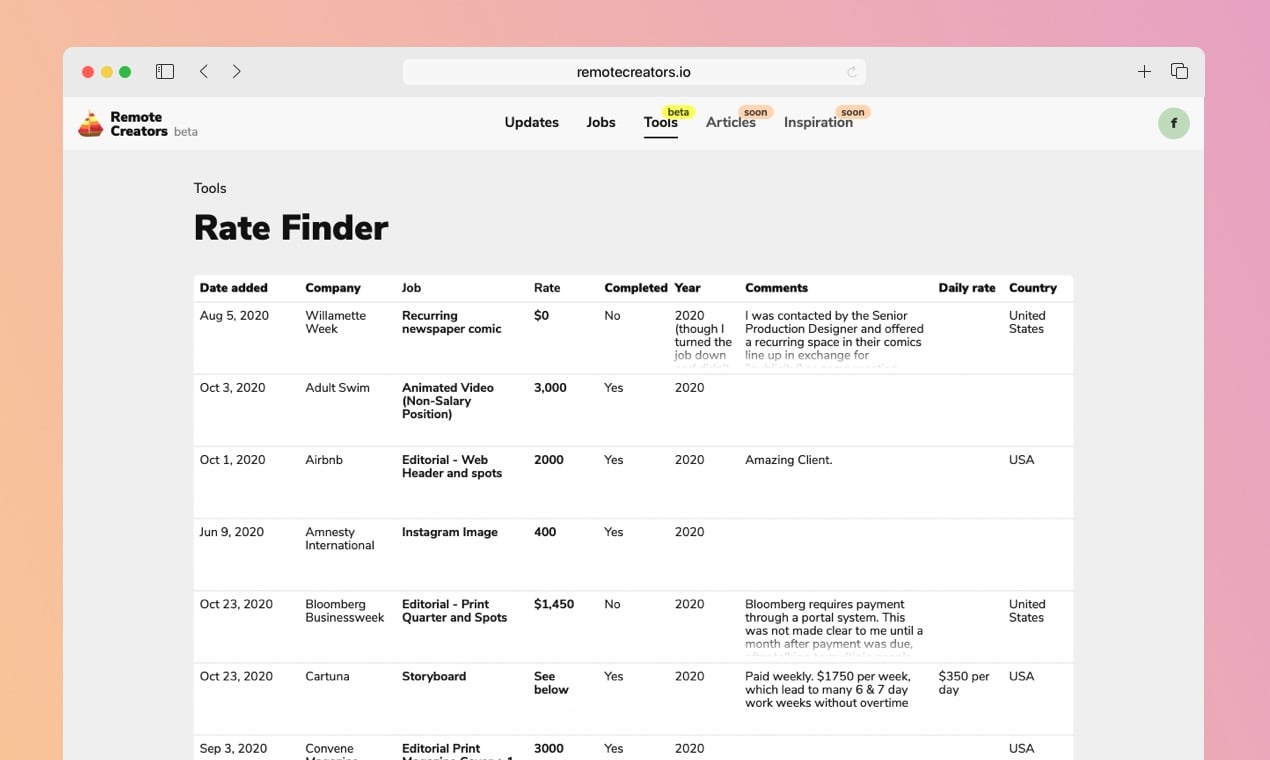
Task: Reload the page using the refresh icon
Action: (852, 72)
